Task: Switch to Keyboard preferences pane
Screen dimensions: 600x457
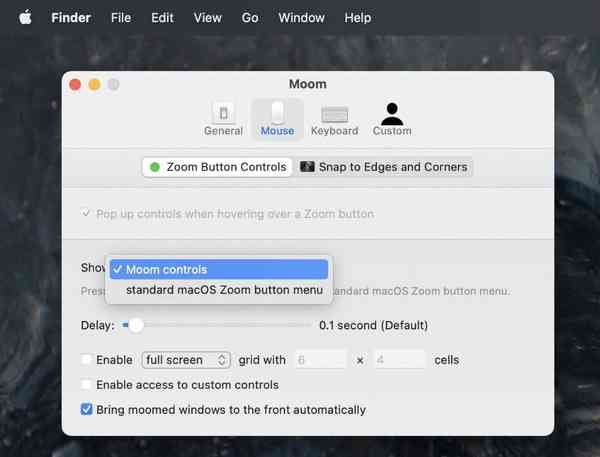Action: click(x=334, y=119)
